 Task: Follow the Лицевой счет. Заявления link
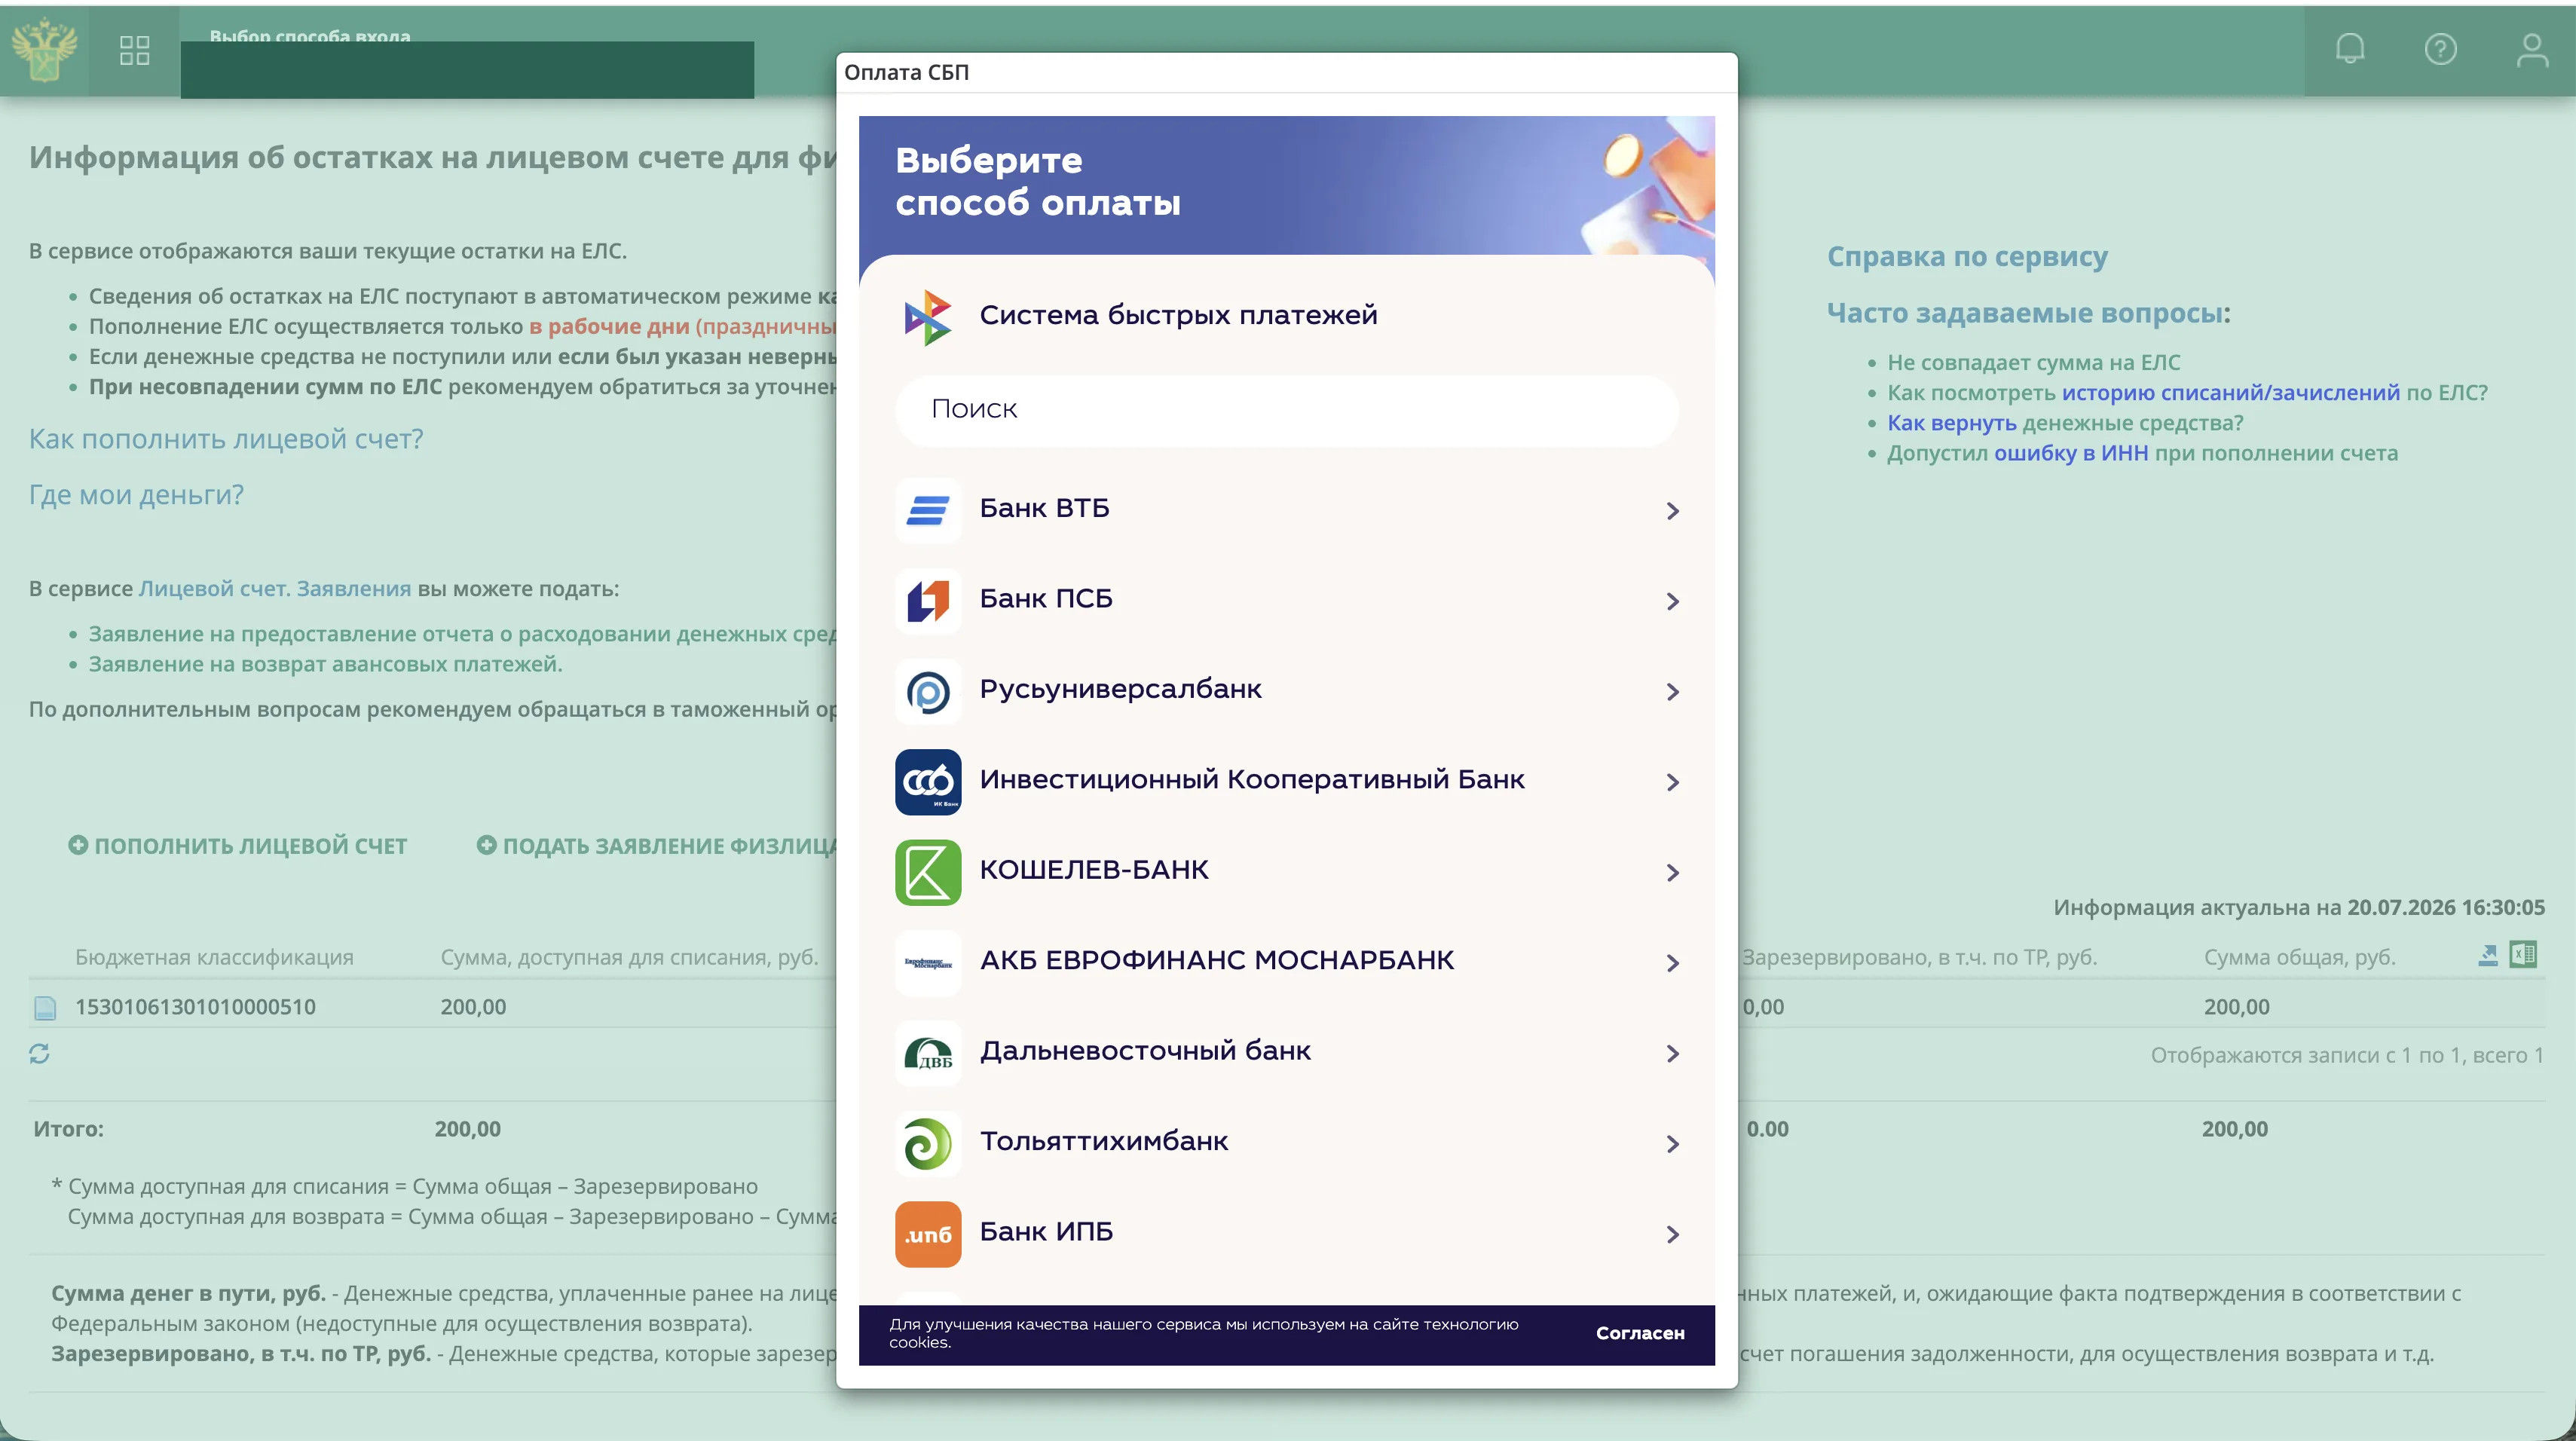point(275,589)
